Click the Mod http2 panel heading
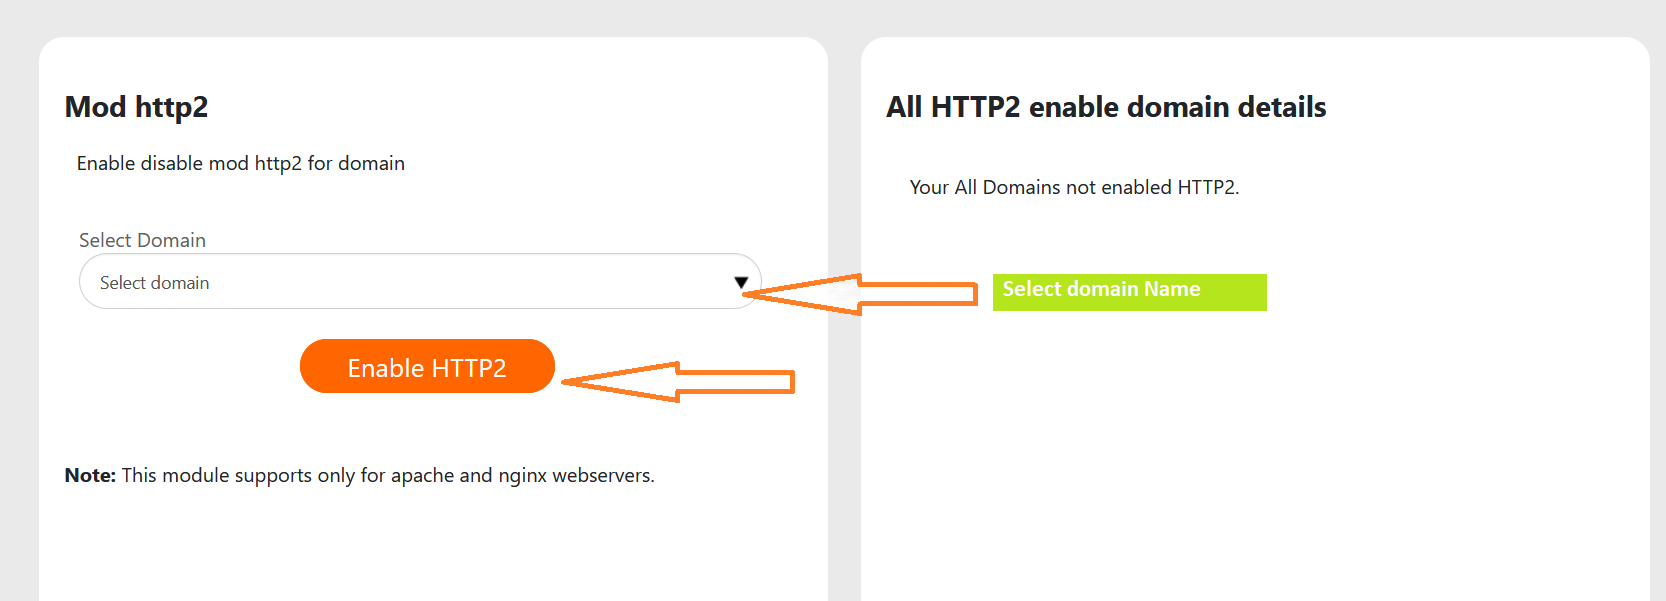 [136, 107]
